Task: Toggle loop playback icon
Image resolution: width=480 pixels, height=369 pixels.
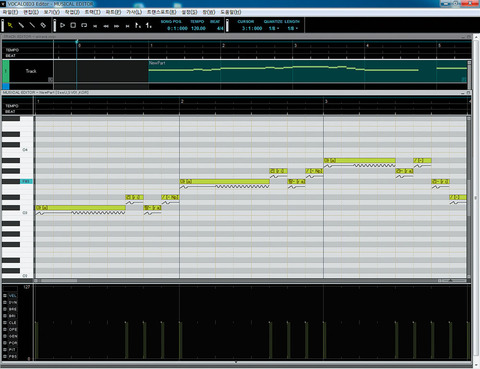Action: 84,25
